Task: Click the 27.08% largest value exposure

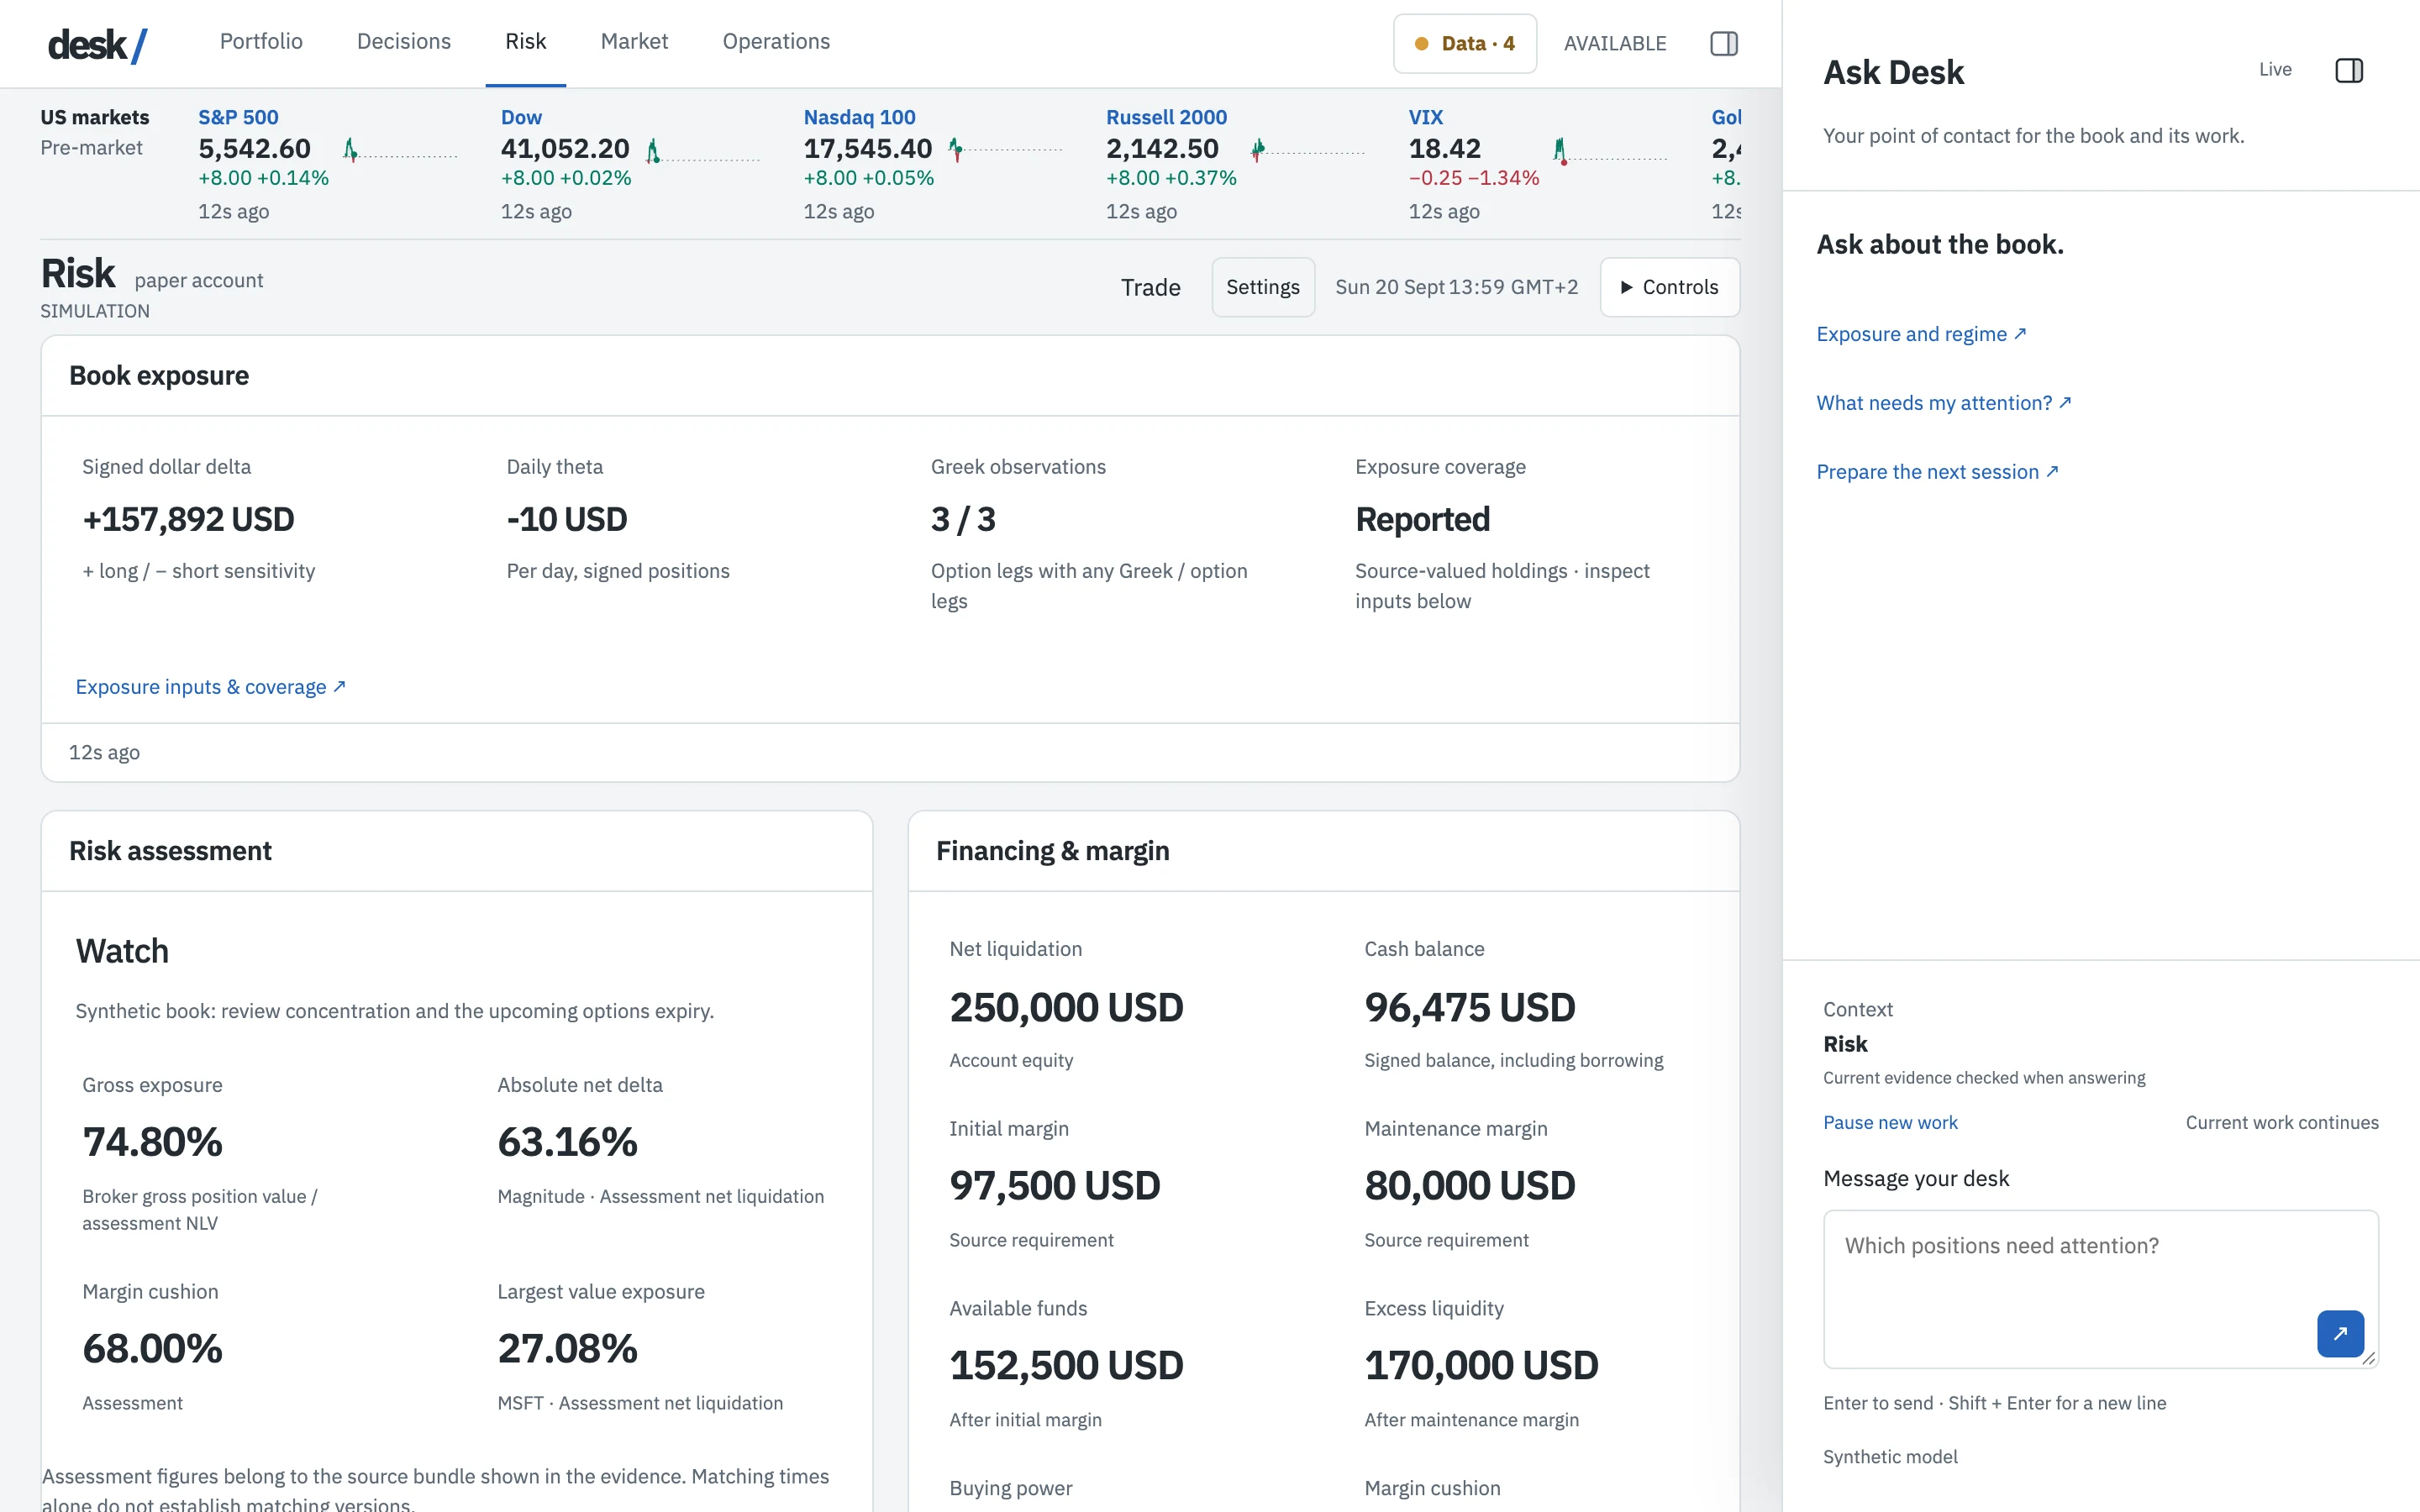Action: pyautogui.click(x=567, y=1349)
